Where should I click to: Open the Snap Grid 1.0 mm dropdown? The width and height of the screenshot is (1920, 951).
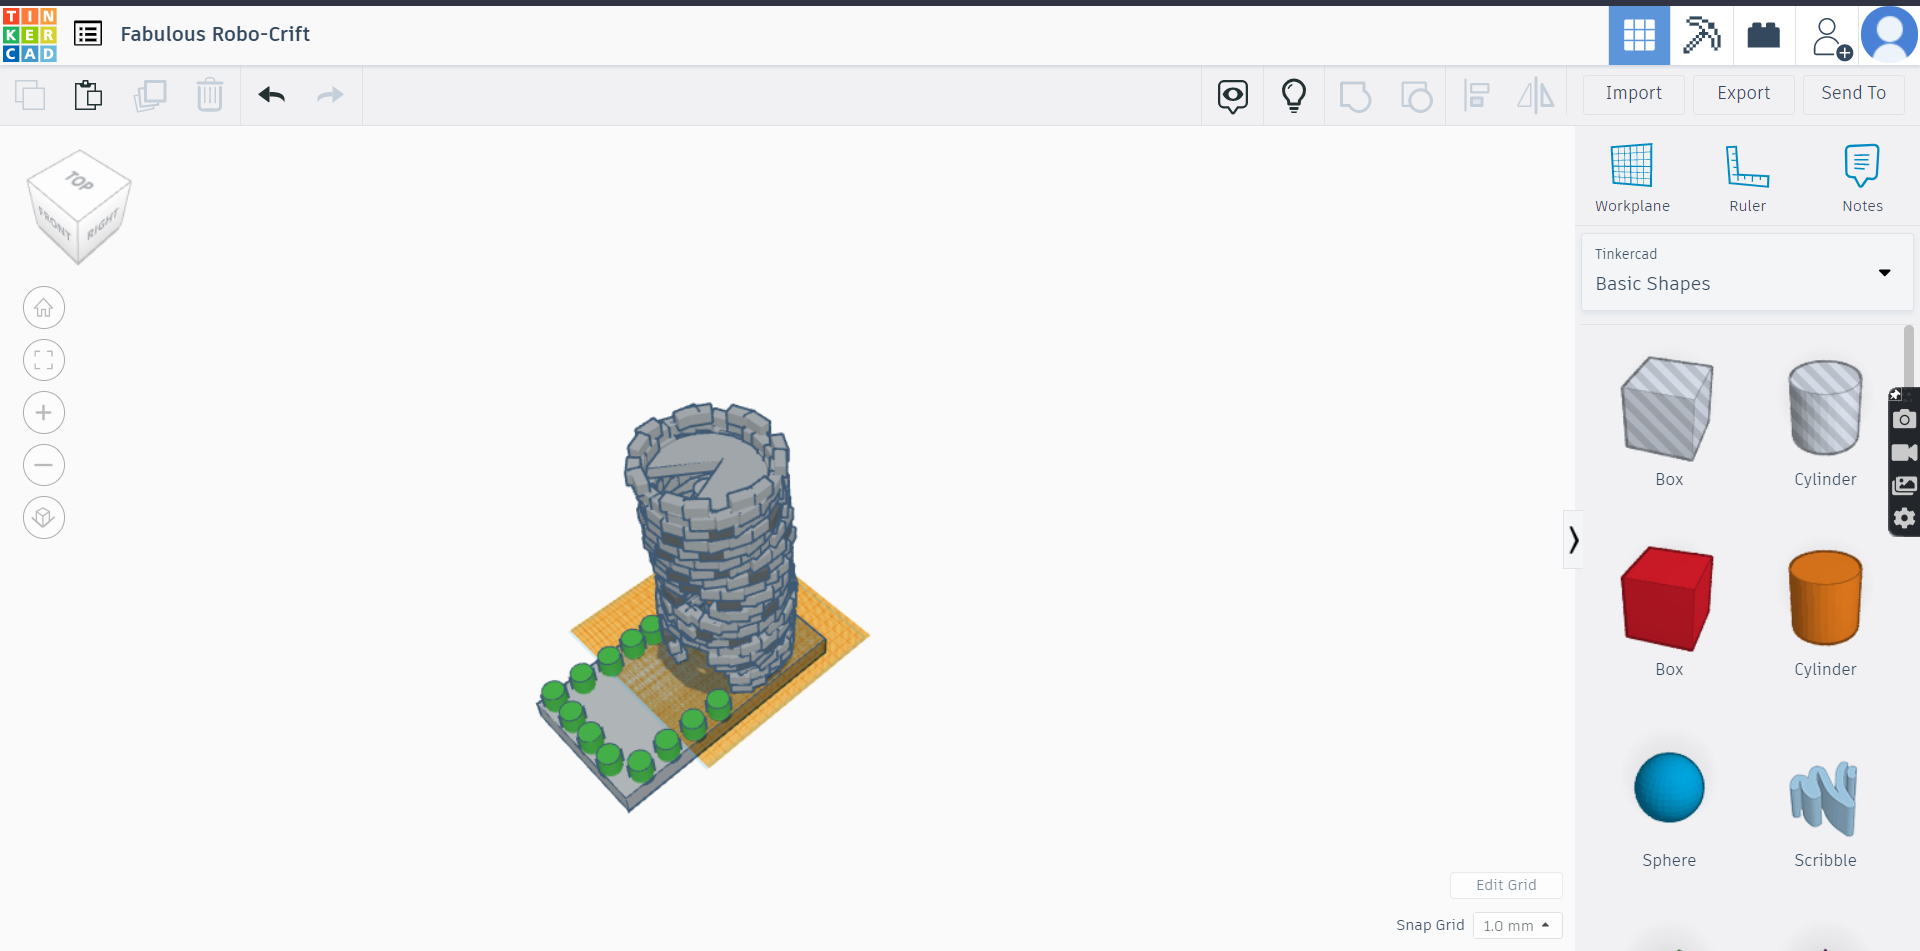point(1517,926)
